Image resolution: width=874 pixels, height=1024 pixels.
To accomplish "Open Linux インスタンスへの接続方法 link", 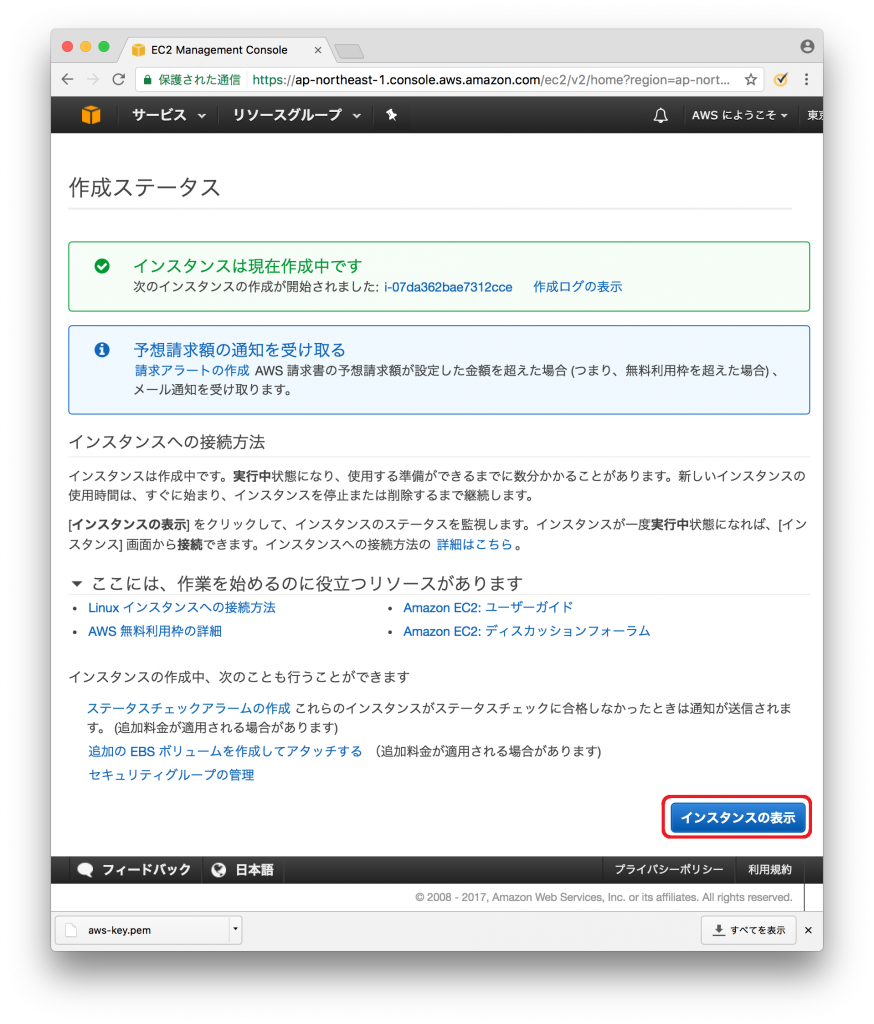I will [182, 608].
